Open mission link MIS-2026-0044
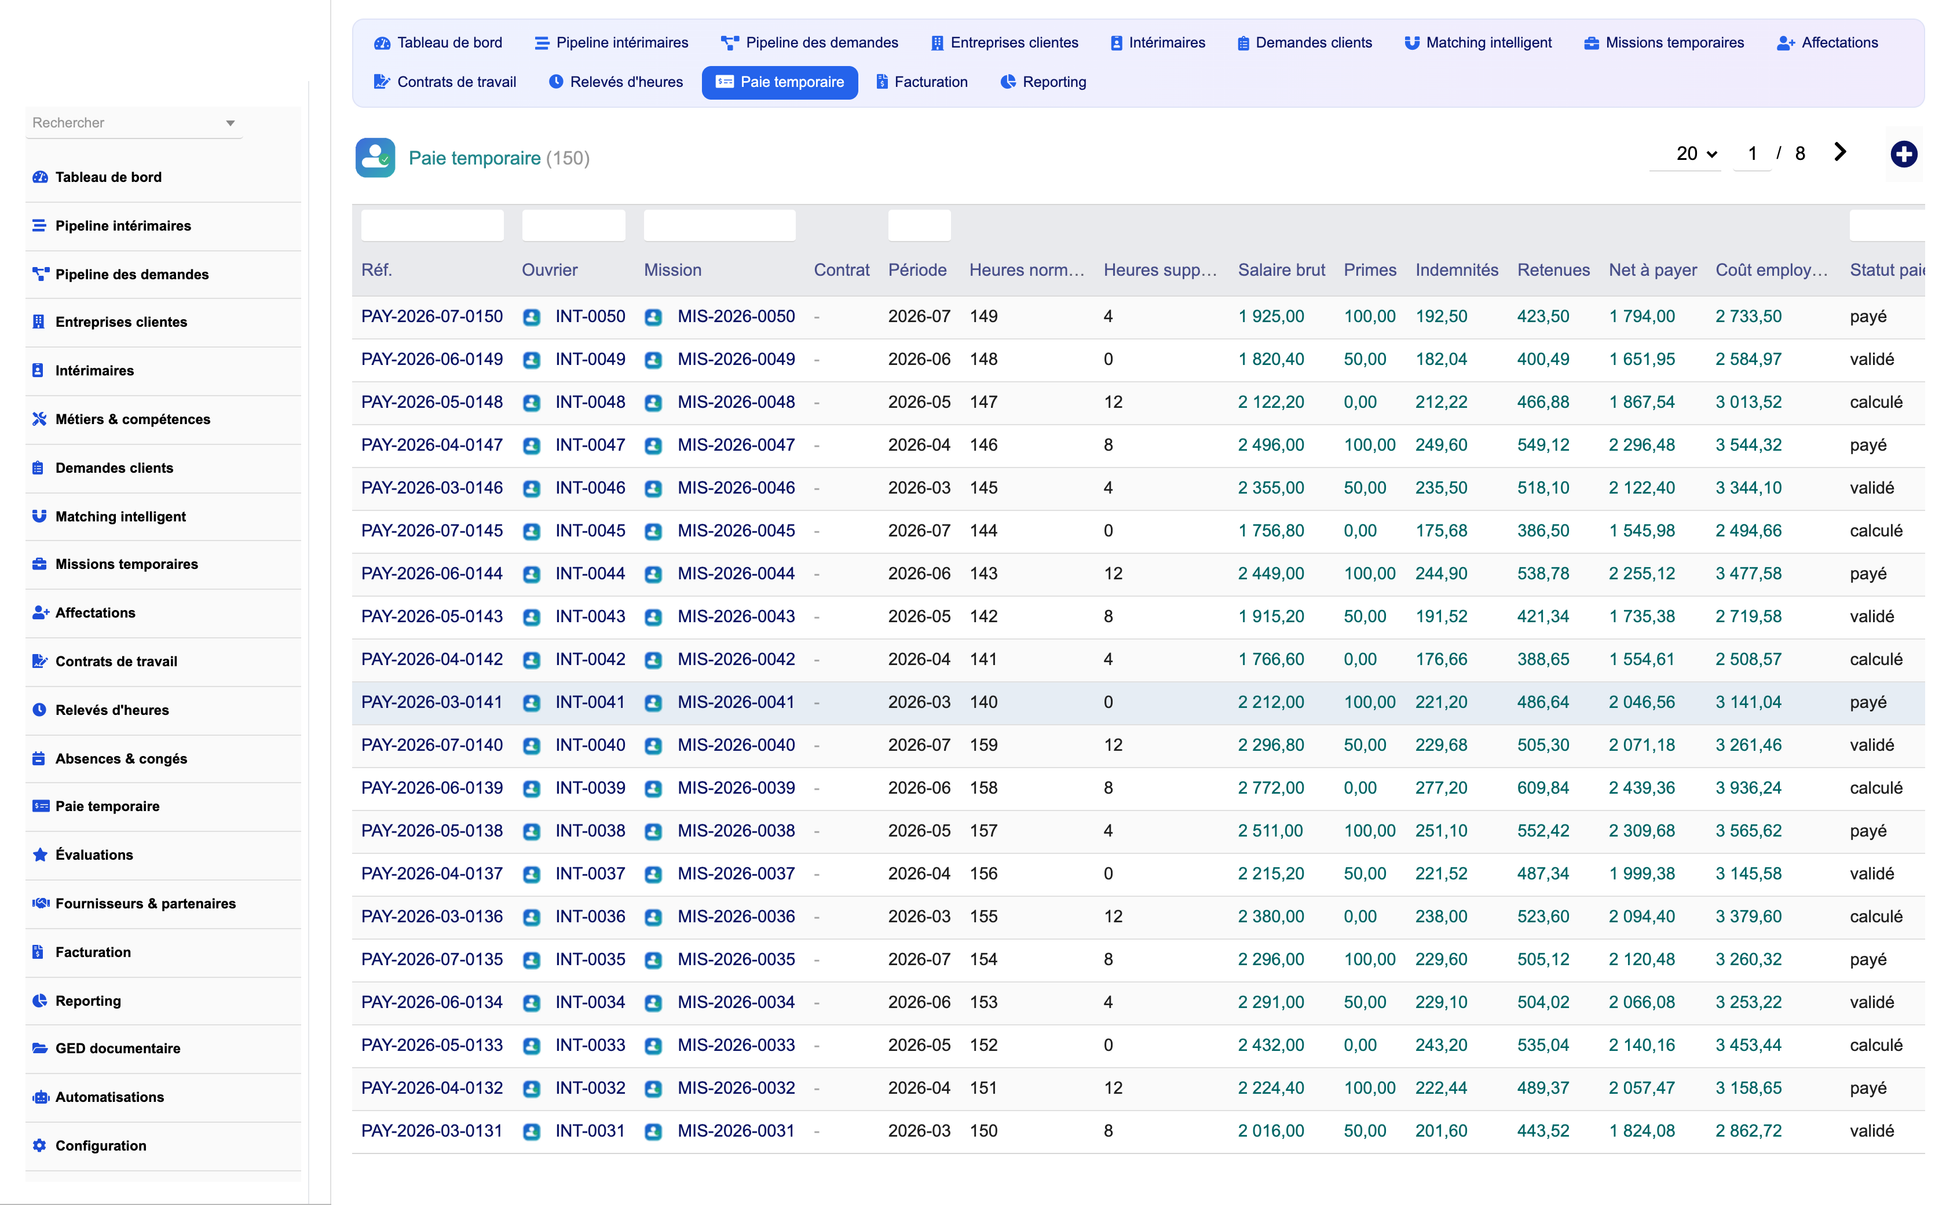The width and height of the screenshot is (1946, 1205). (736, 574)
